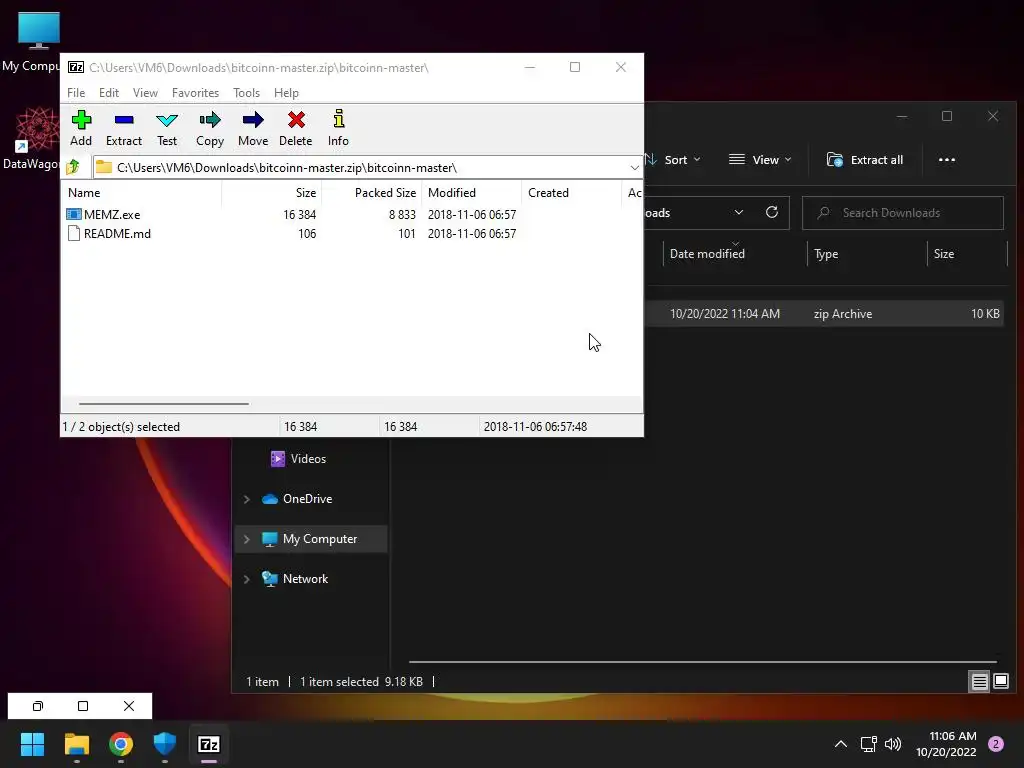Click the taskbar clock showing 11:06 AM
This screenshot has width=1024, height=768.
coord(946,744)
